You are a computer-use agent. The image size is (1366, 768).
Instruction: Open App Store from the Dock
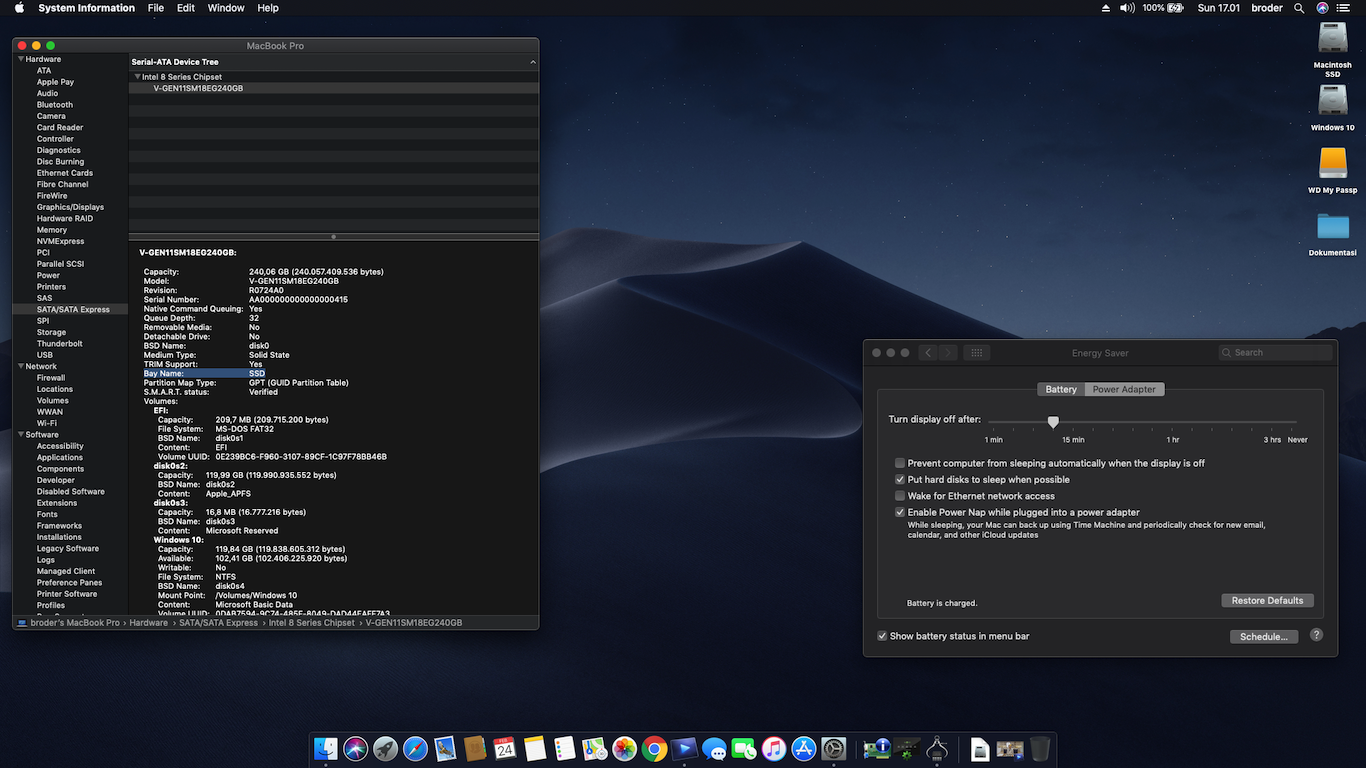click(804, 749)
